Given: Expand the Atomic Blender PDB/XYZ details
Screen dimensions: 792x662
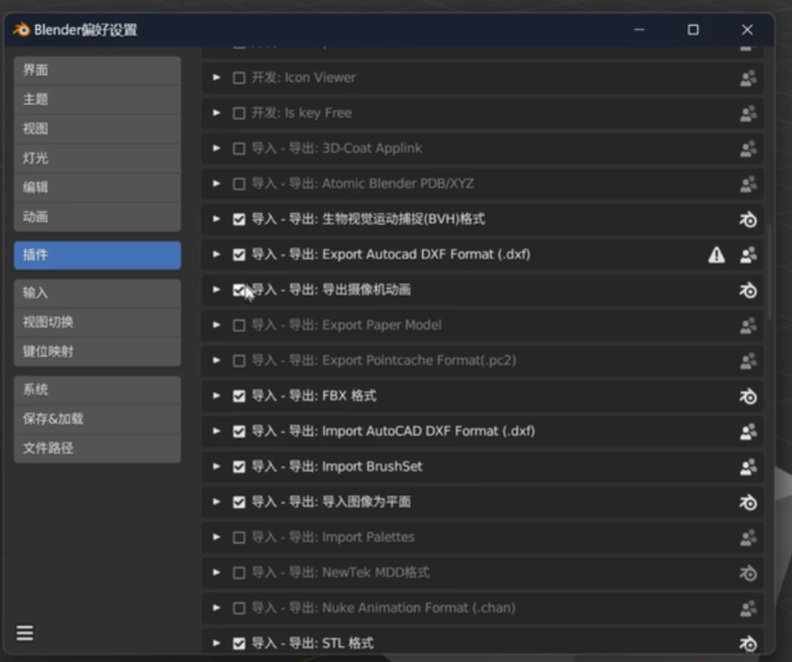Looking at the screenshot, I should point(216,183).
